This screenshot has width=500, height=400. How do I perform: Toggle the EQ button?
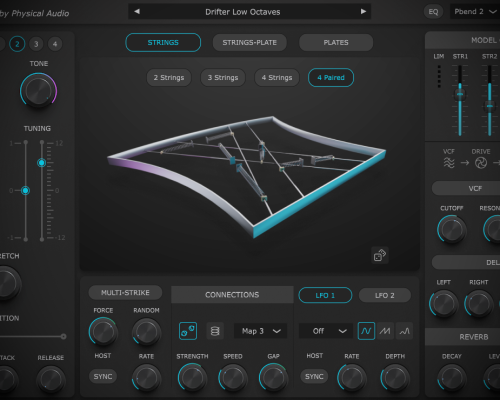pos(433,12)
